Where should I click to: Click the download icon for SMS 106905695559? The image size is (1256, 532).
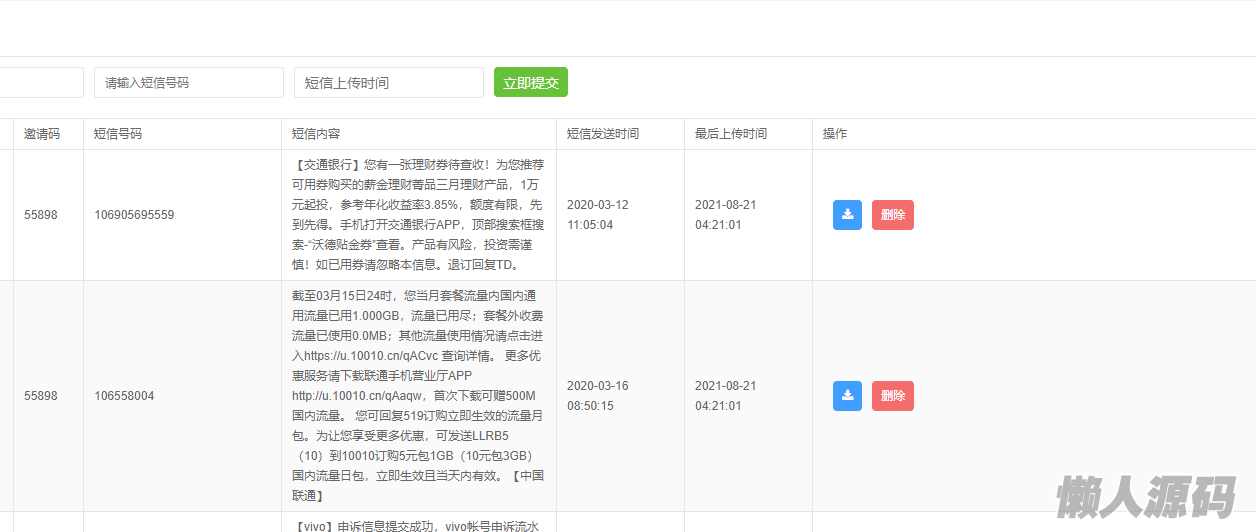[847, 215]
